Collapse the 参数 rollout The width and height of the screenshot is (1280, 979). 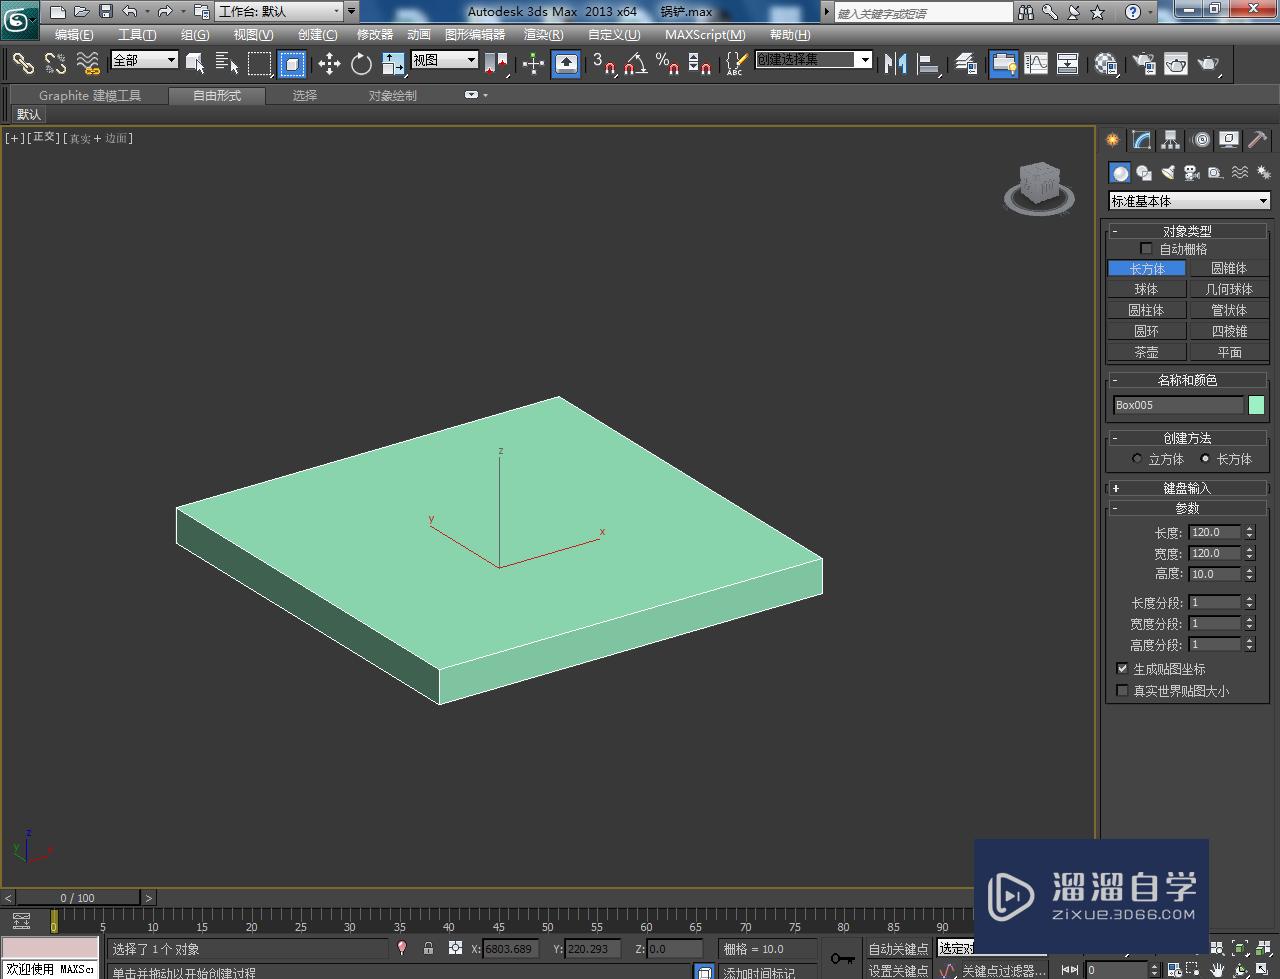tap(1187, 509)
